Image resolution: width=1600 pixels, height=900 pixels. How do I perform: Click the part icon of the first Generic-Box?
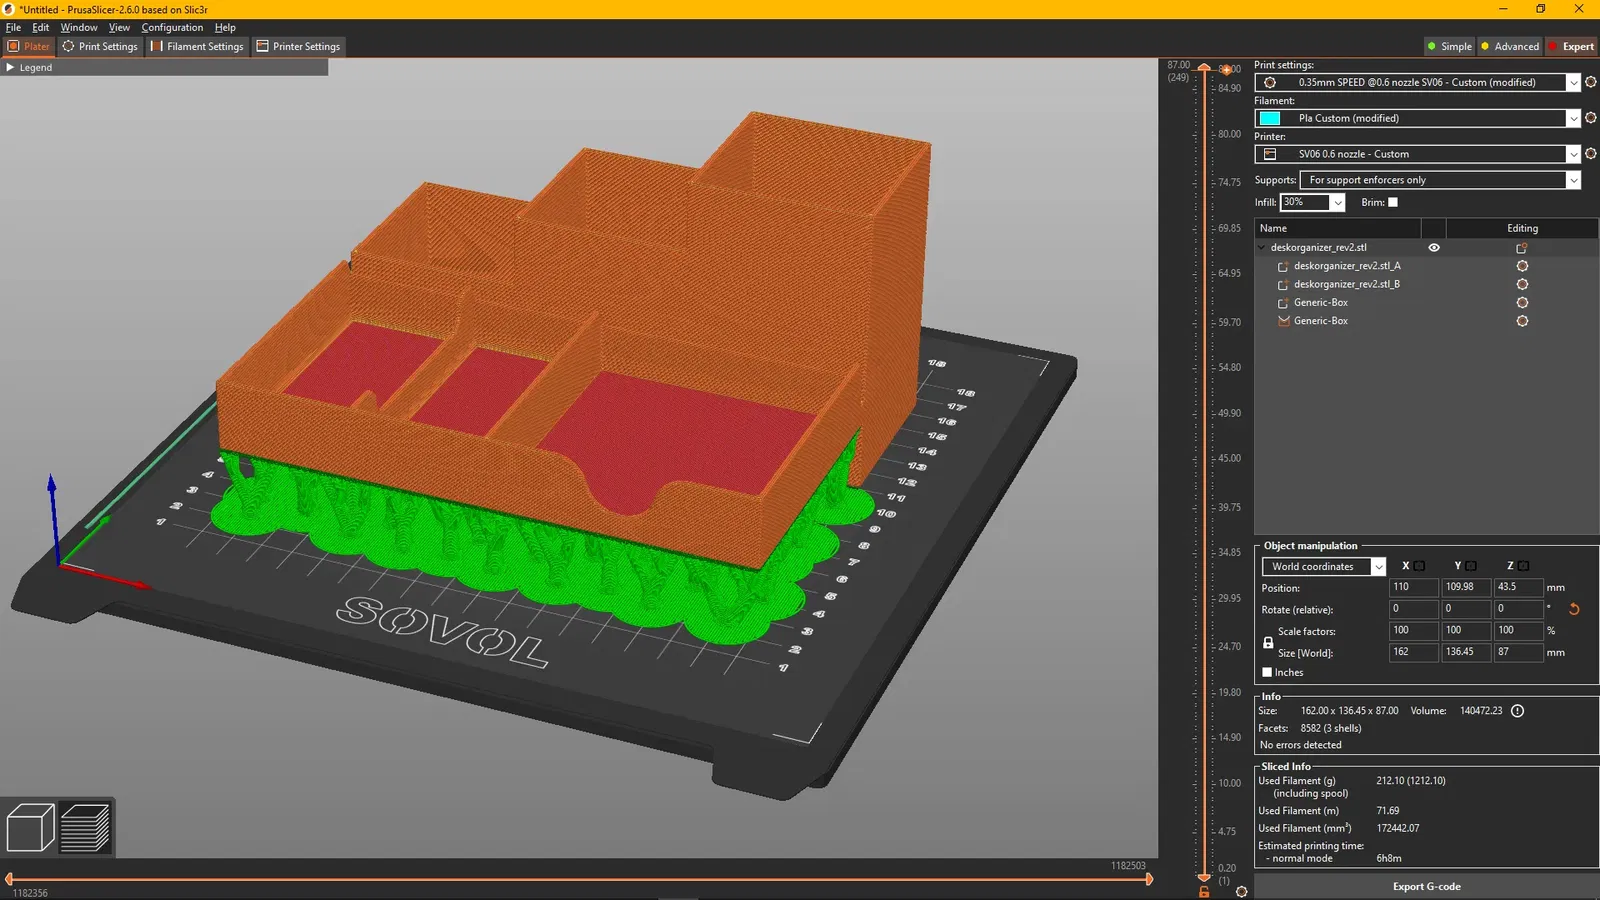[x=1283, y=303]
